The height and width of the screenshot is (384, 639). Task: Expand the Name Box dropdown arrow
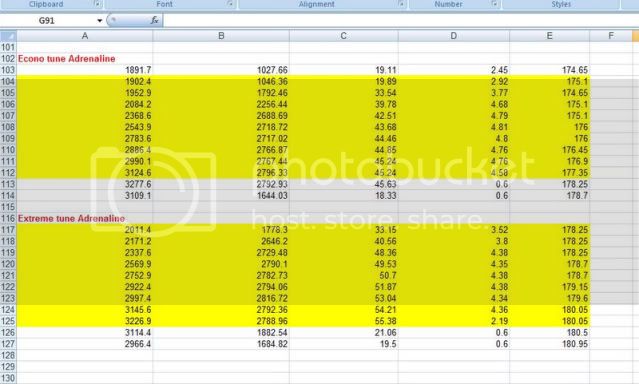coord(99,21)
